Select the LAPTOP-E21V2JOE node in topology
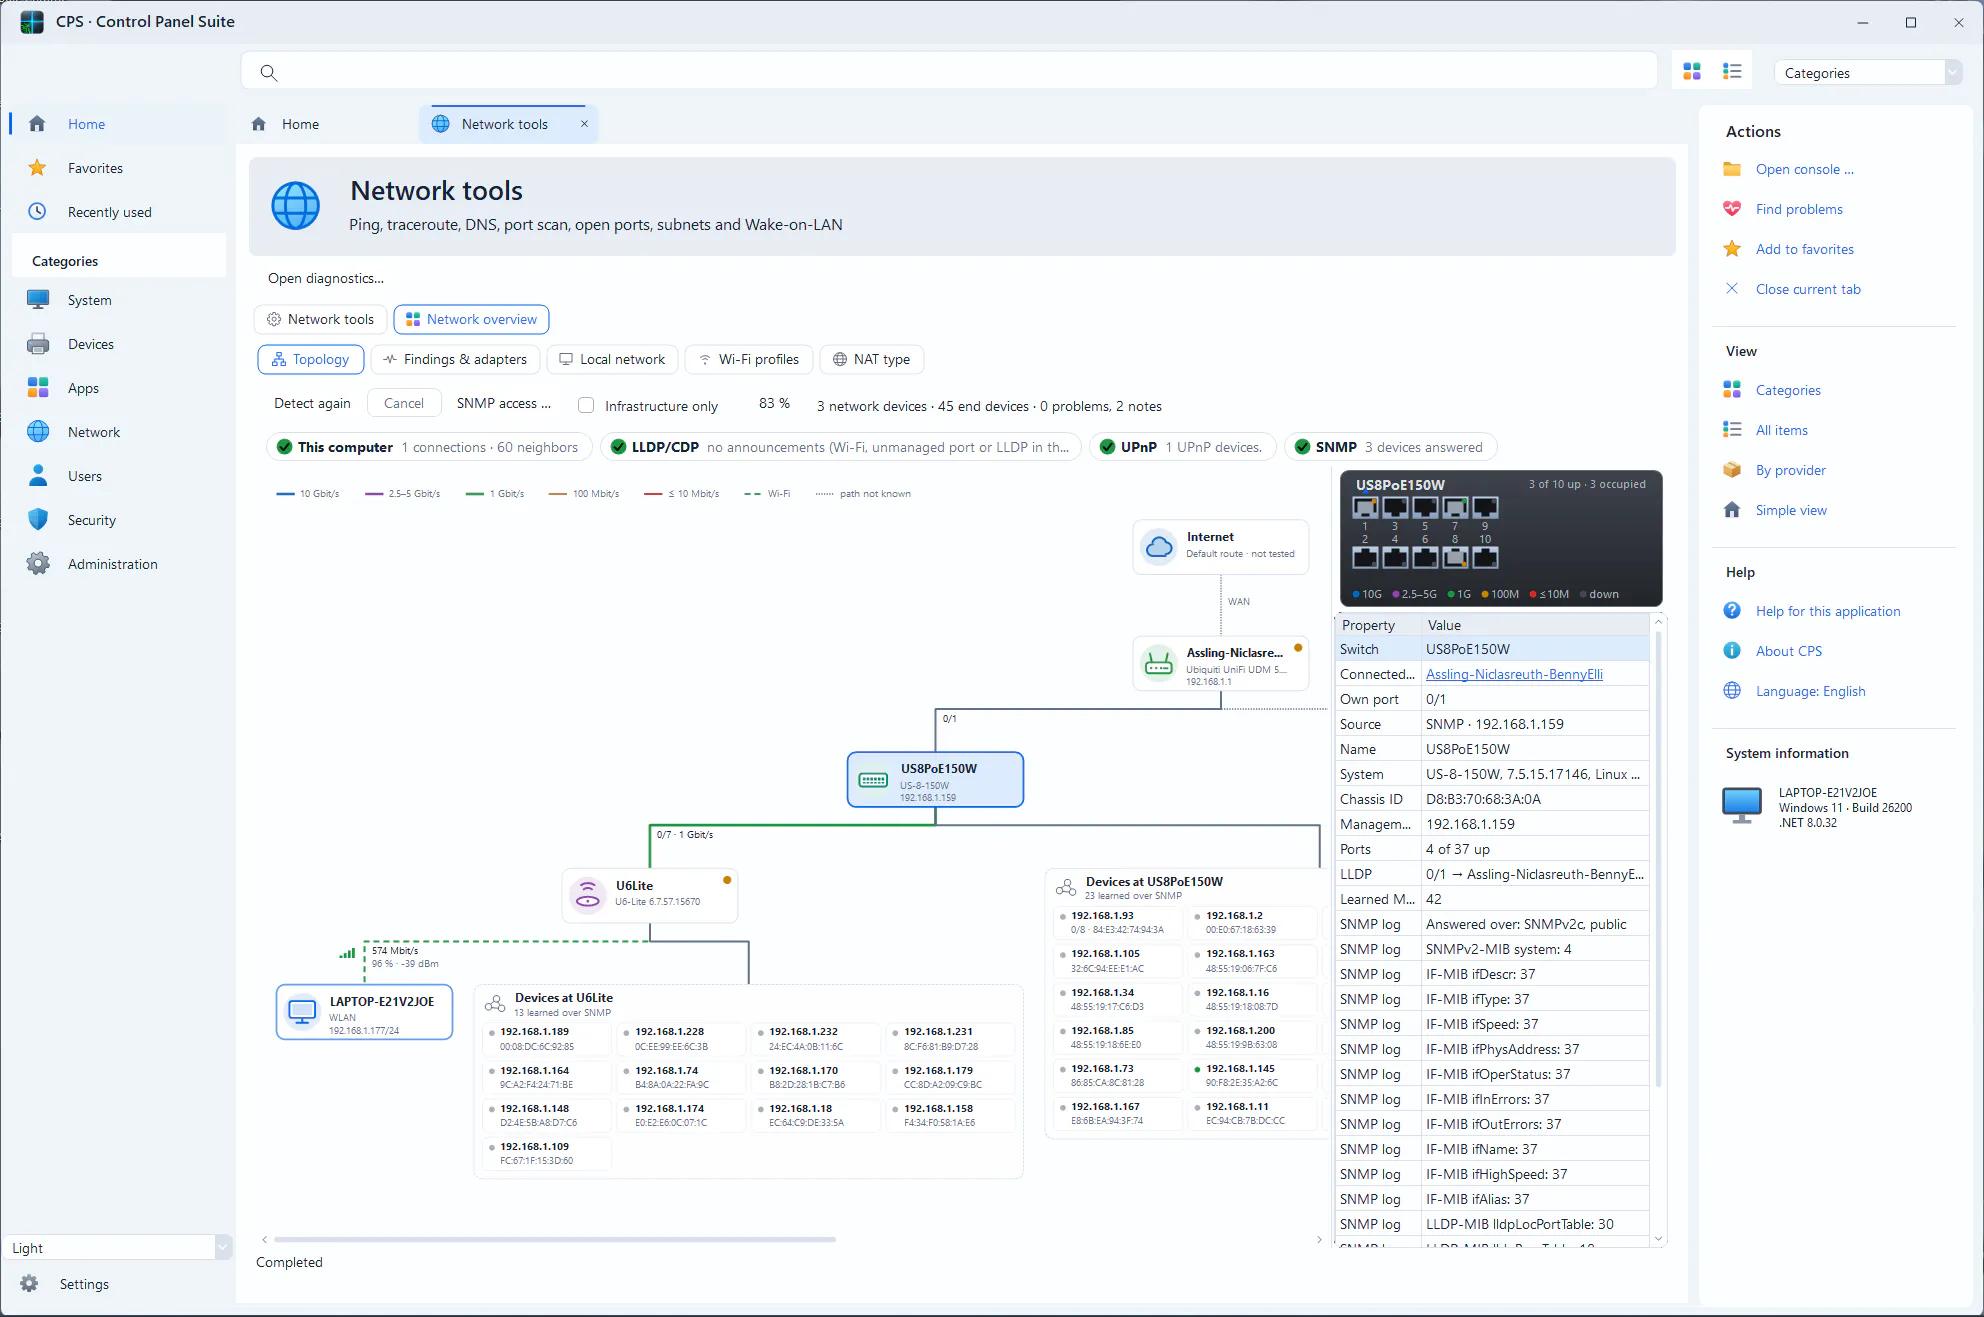 pyautogui.click(x=364, y=1012)
